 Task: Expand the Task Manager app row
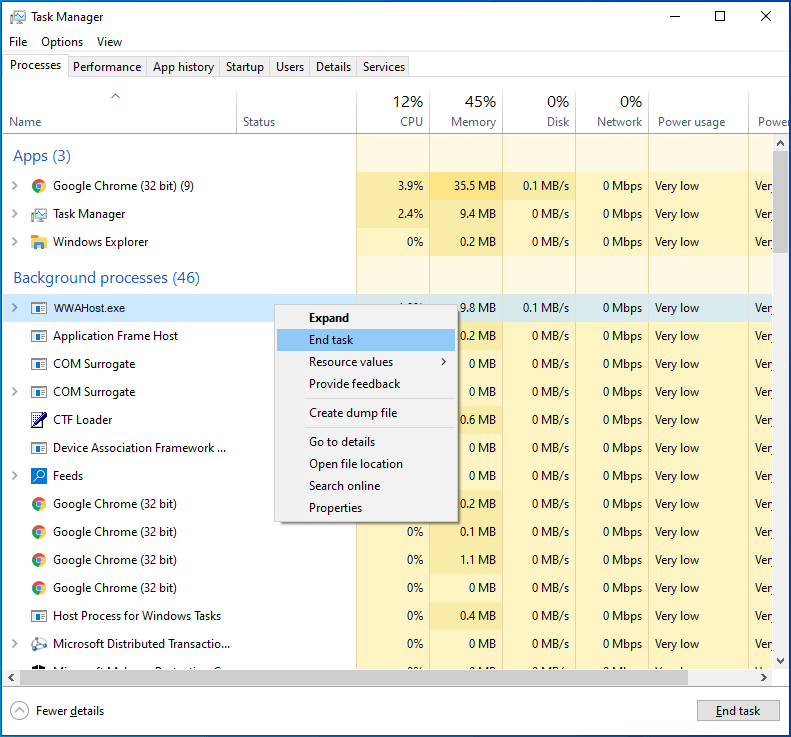click(15, 214)
